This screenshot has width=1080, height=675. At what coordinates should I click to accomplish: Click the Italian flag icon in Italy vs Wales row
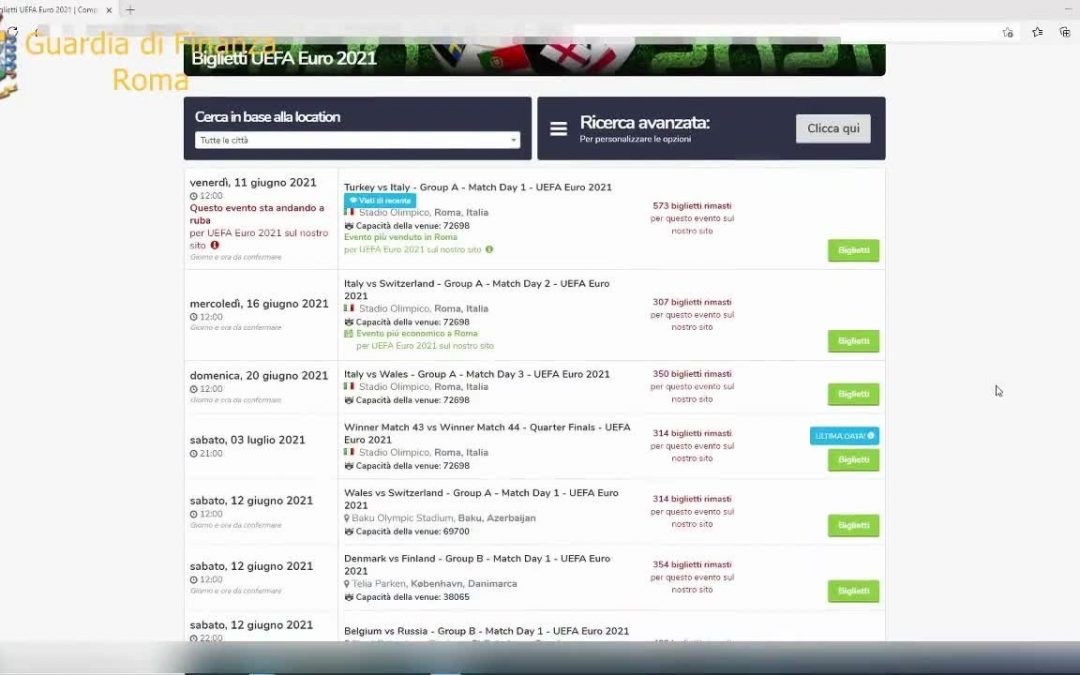click(x=349, y=386)
